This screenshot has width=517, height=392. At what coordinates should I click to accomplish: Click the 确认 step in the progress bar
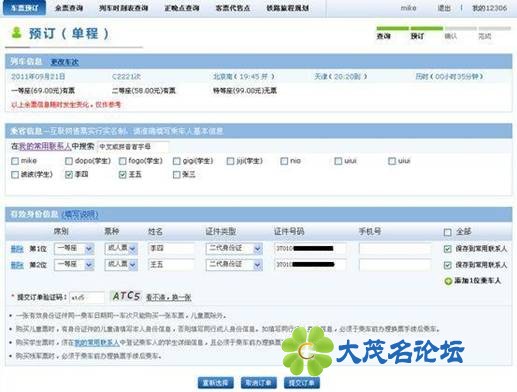[x=451, y=36]
